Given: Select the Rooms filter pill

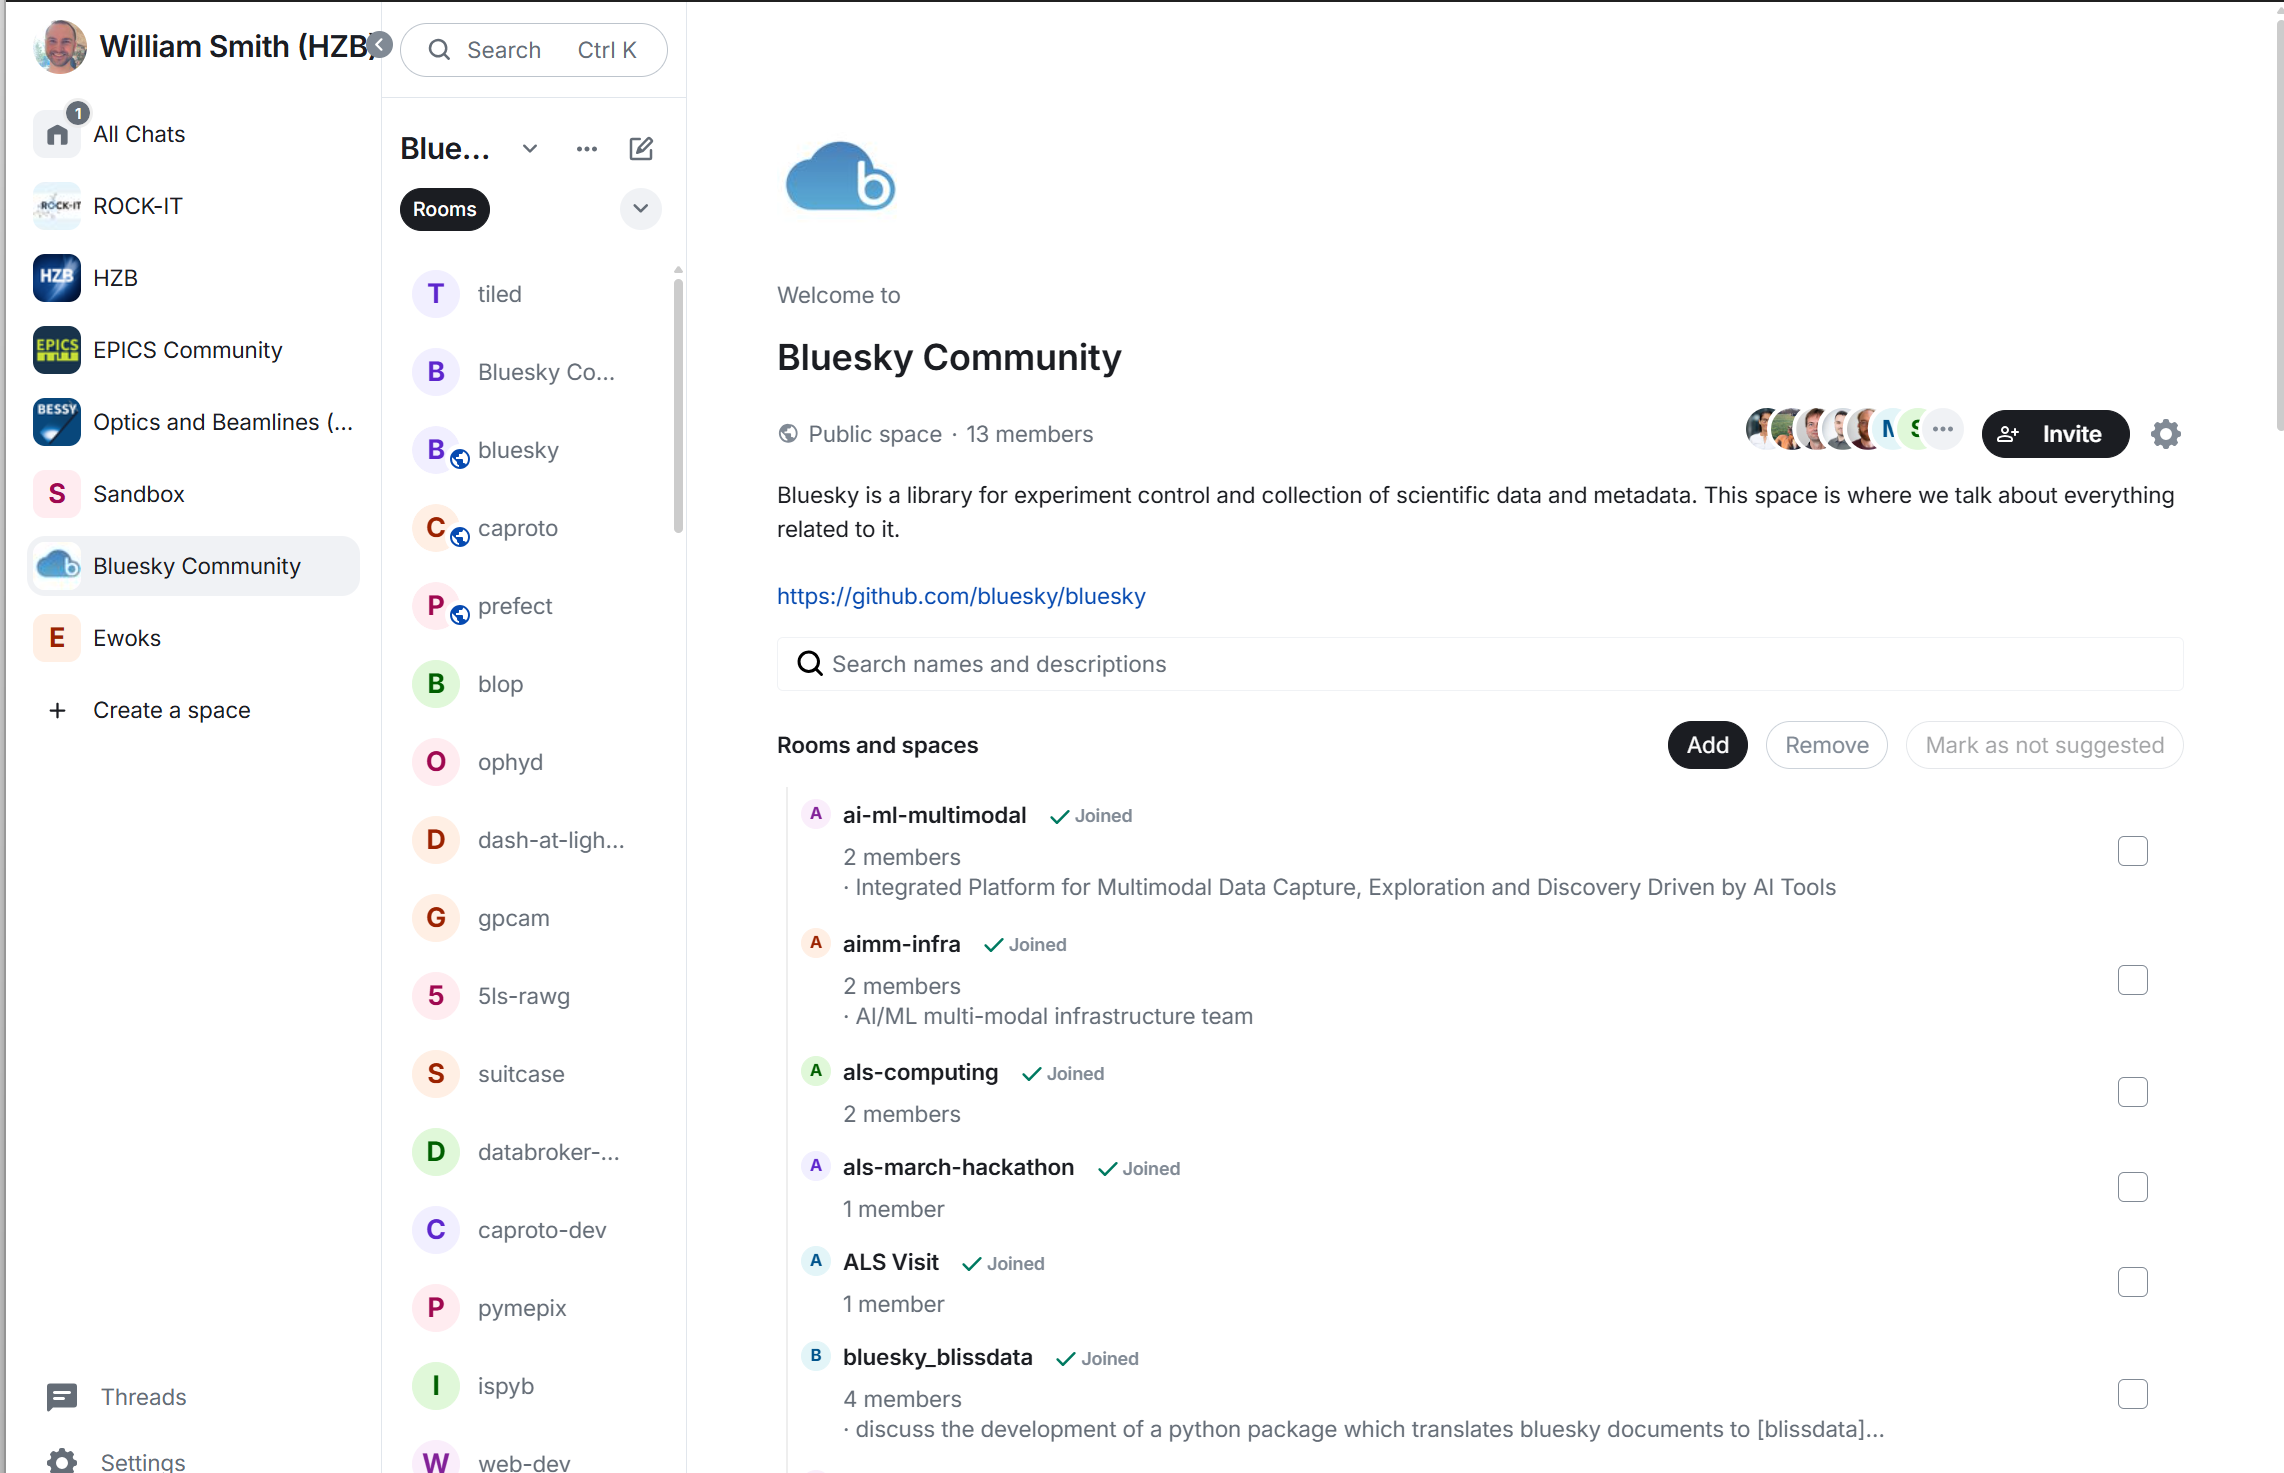Looking at the screenshot, I should tap(445, 209).
